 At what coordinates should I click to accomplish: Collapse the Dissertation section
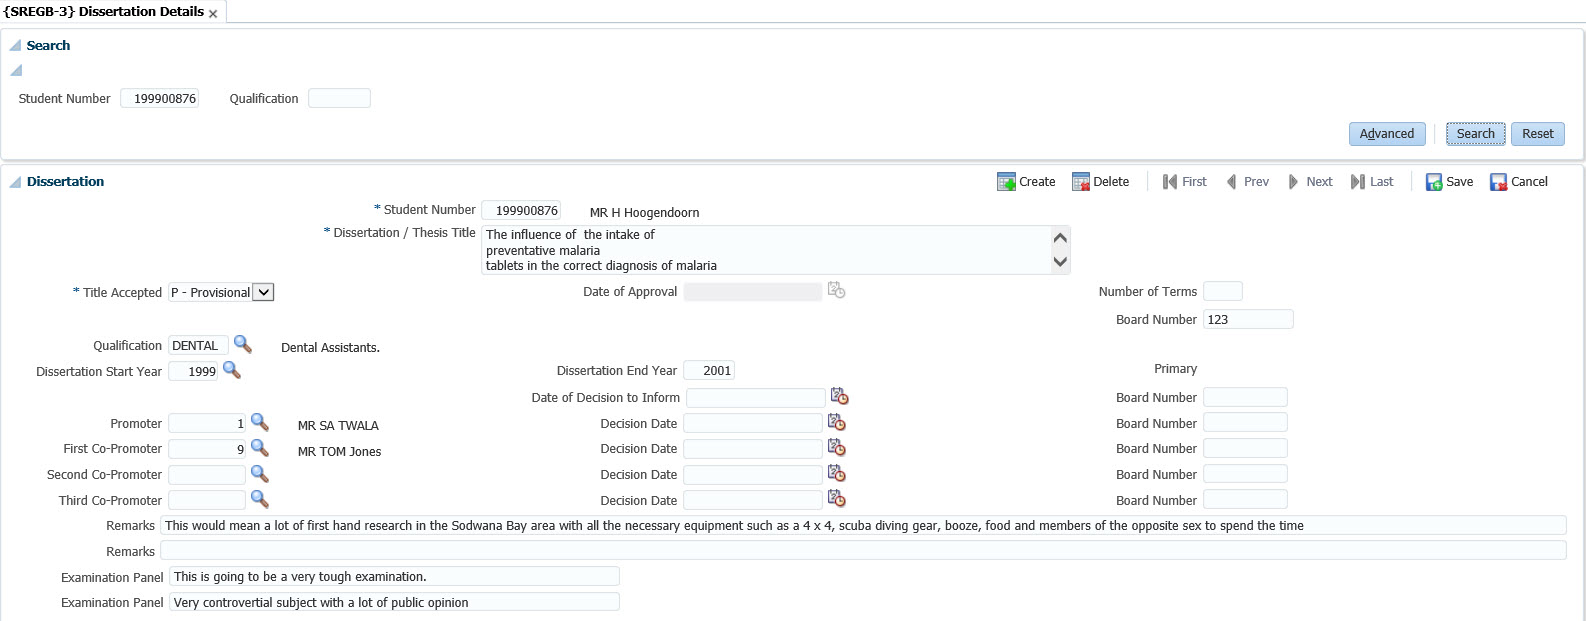(x=15, y=182)
